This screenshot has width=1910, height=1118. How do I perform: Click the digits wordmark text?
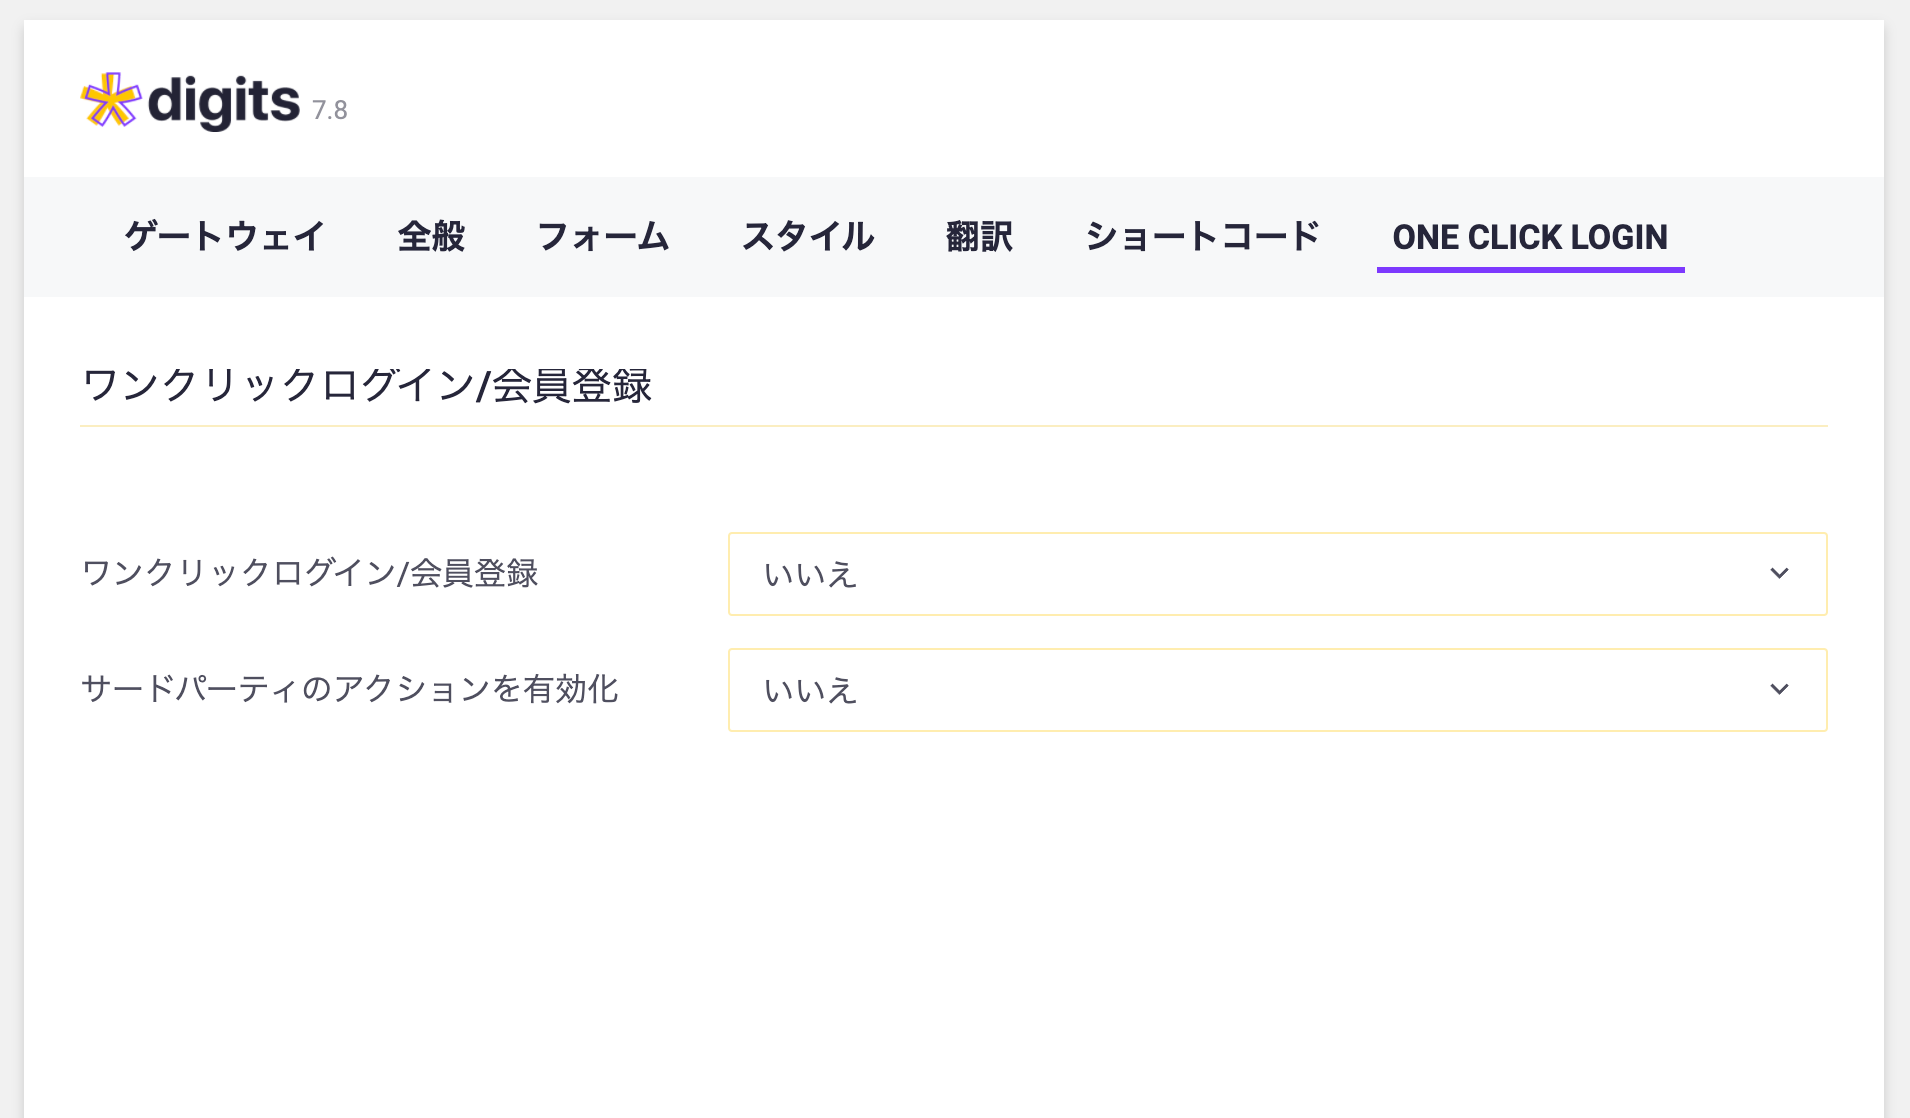[x=223, y=102]
